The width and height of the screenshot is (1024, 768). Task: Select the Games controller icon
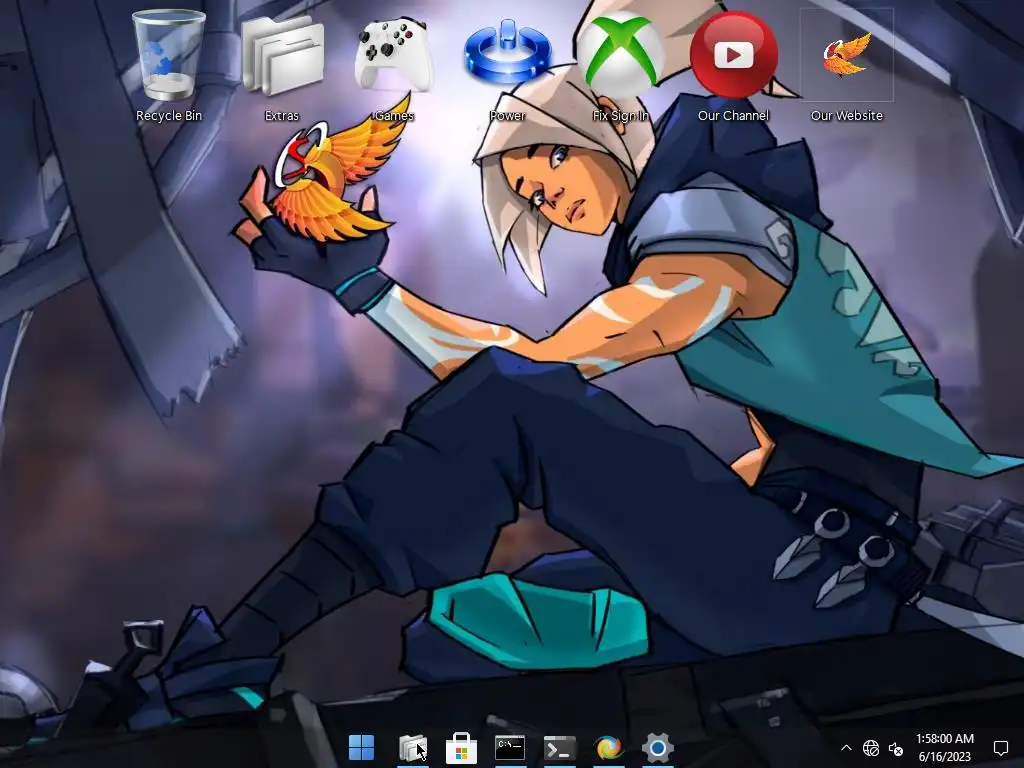click(x=394, y=55)
